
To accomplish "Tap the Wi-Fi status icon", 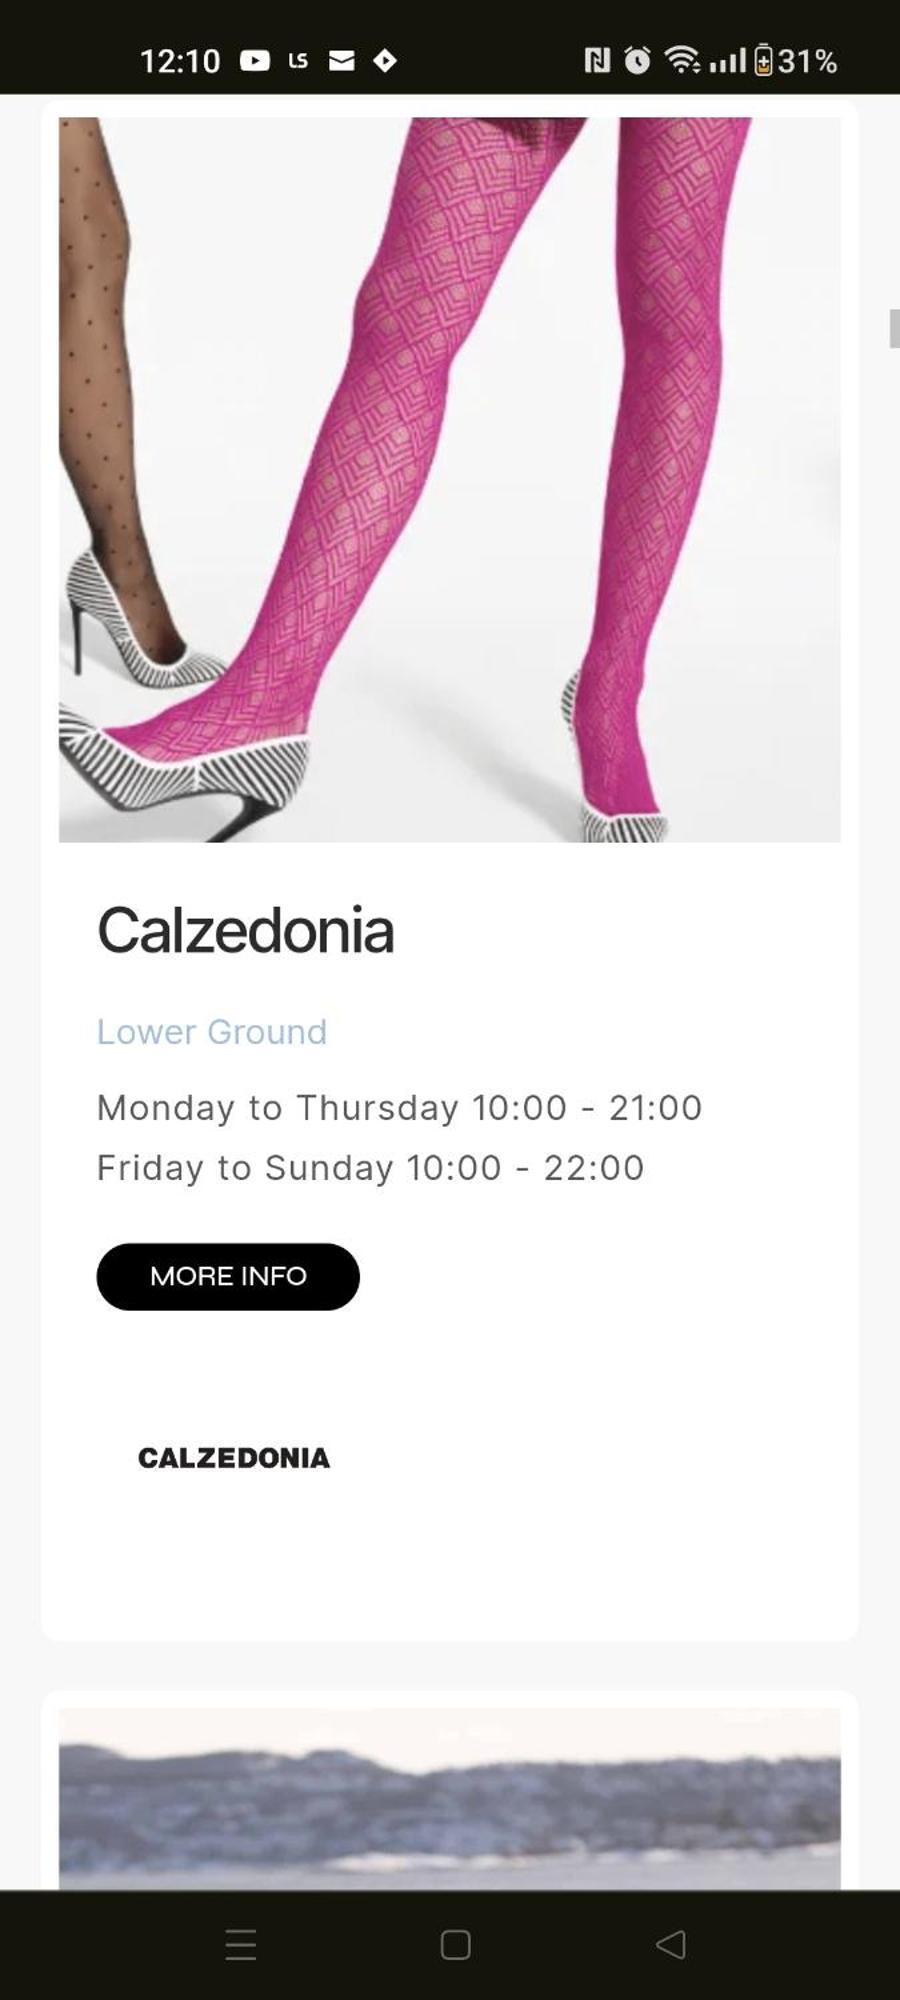I will click(683, 61).
